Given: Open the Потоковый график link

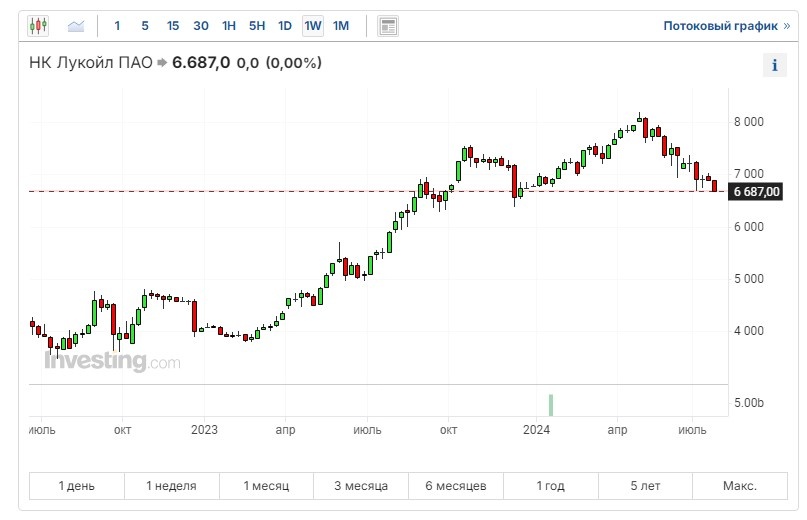Looking at the screenshot, I should [x=726, y=25].
